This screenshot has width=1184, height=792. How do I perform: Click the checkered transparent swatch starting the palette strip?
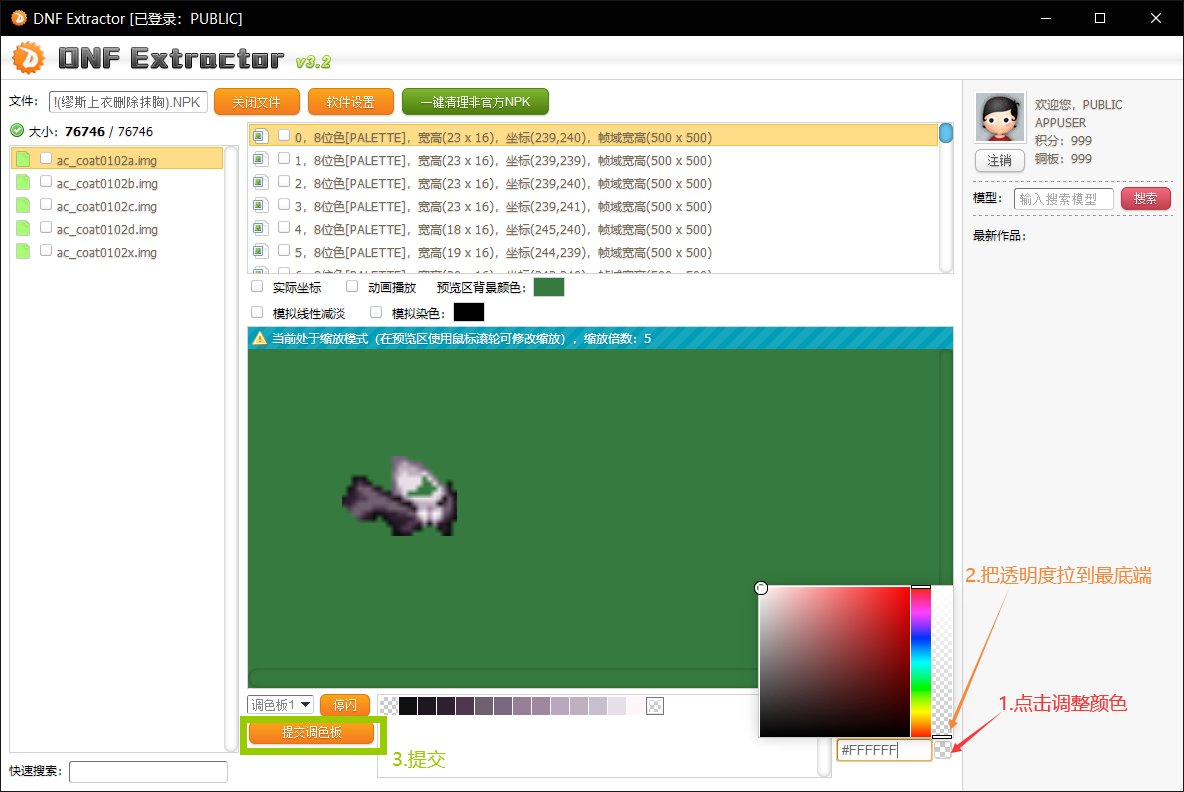(388, 706)
